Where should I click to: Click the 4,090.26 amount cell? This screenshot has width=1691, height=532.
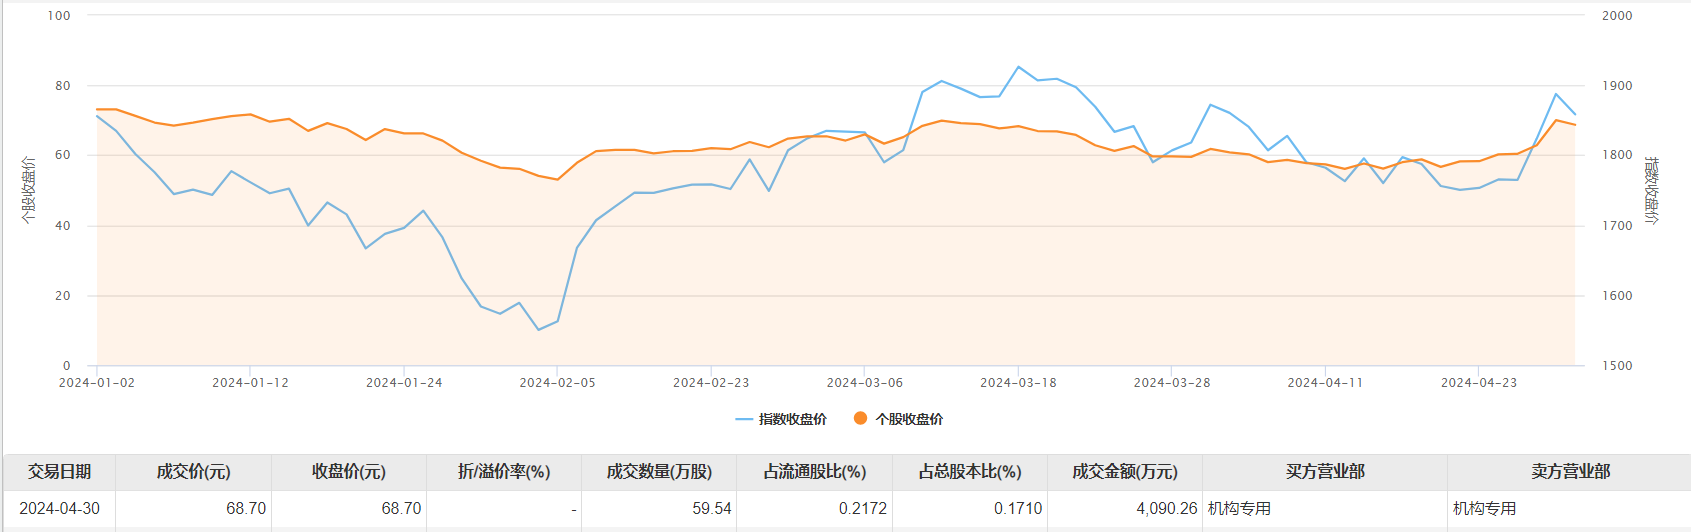pyautogui.click(x=1166, y=509)
